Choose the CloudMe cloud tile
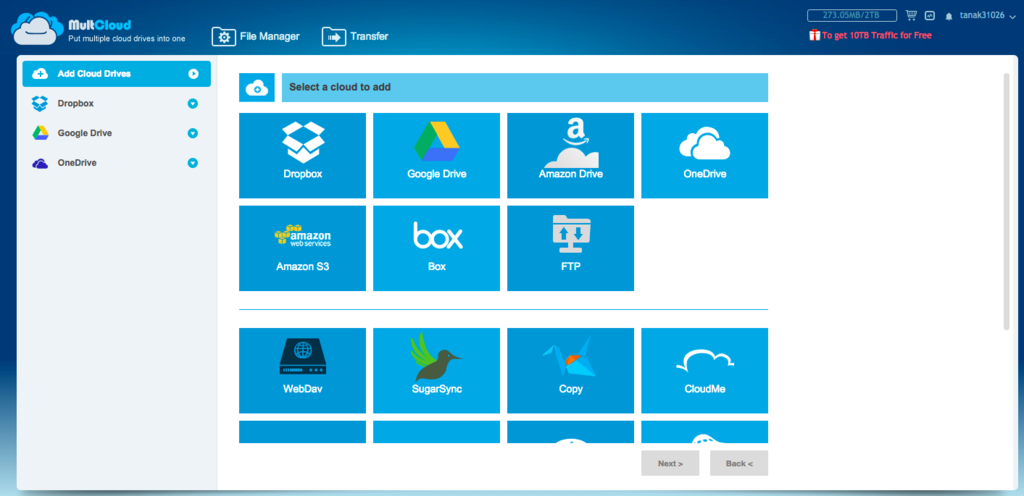1024x496 pixels. (705, 371)
